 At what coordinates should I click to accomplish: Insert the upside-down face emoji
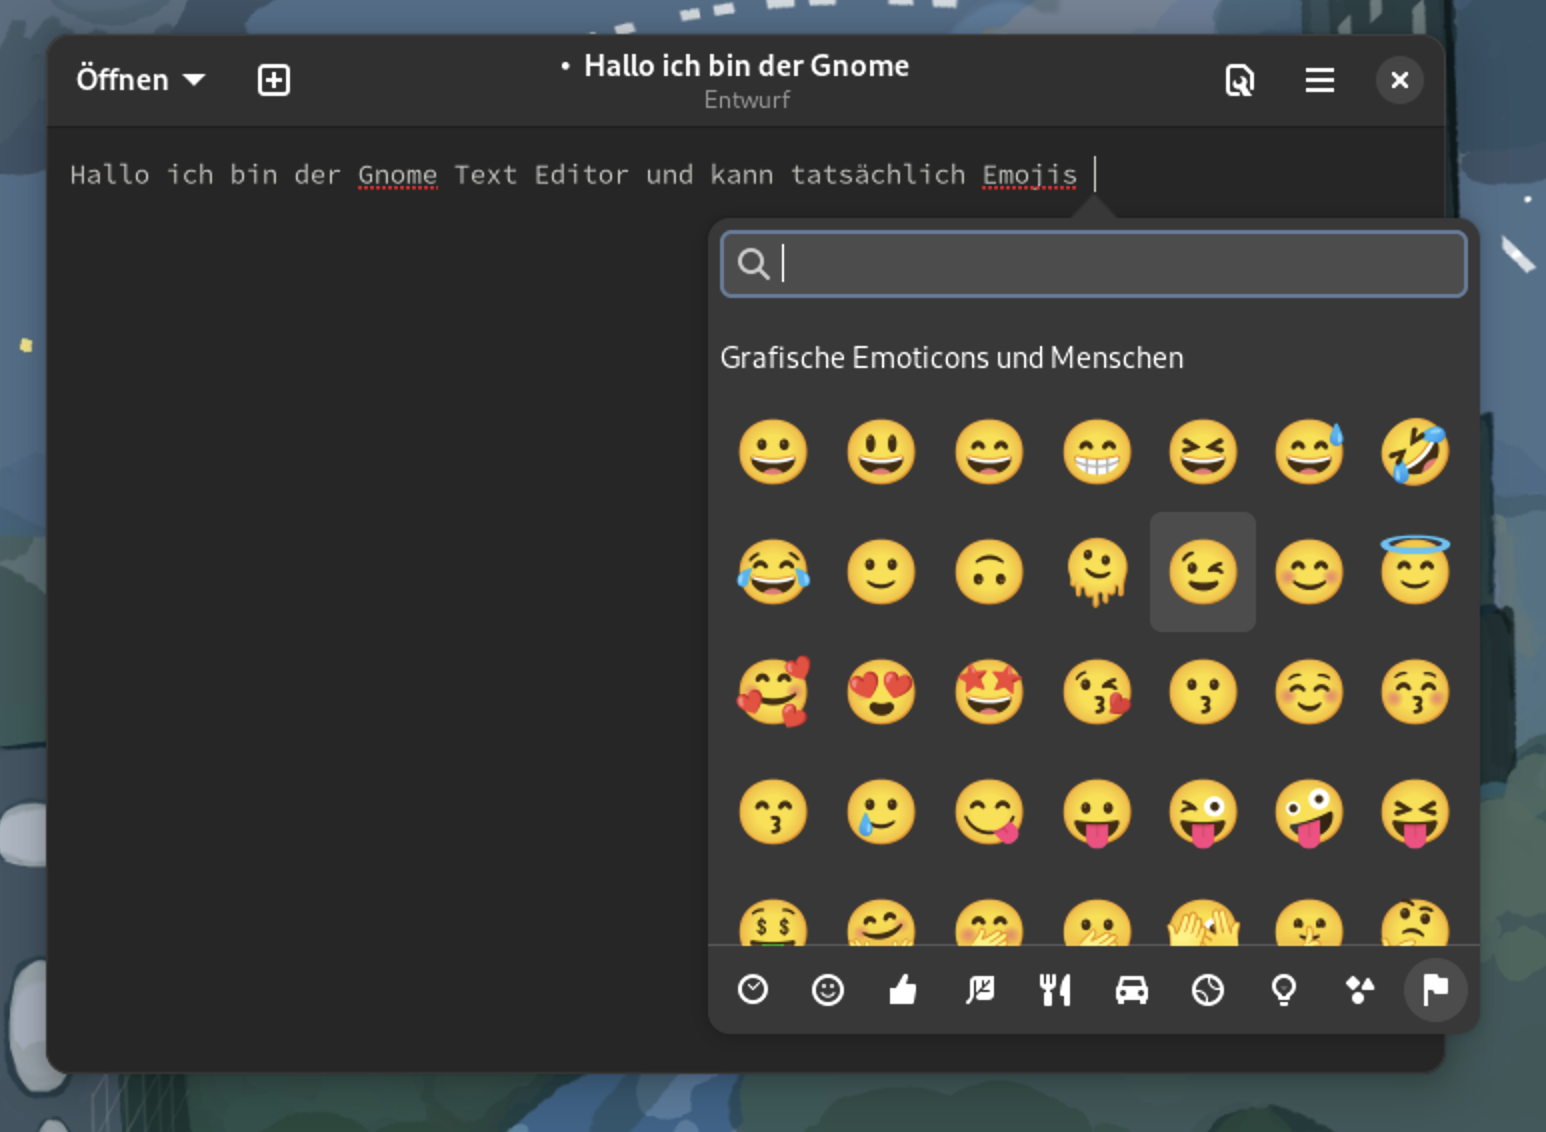989,572
